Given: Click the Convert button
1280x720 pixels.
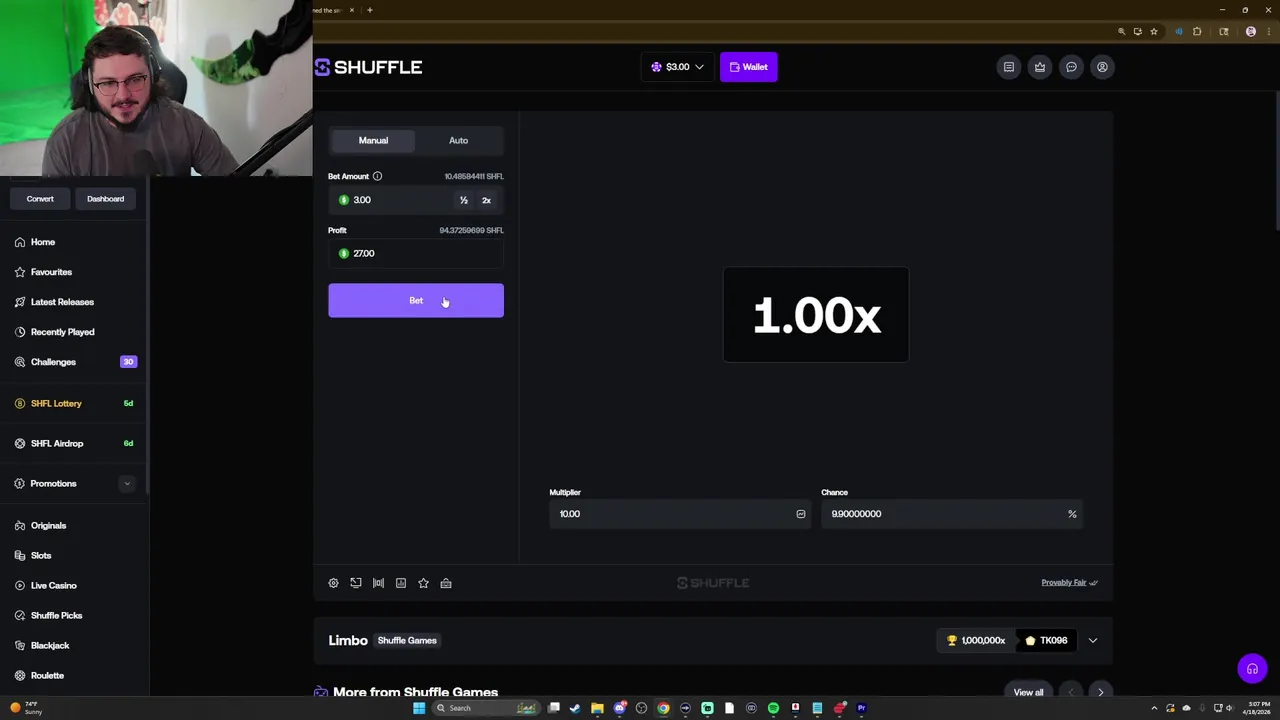Looking at the screenshot, I should pos(40,199).
